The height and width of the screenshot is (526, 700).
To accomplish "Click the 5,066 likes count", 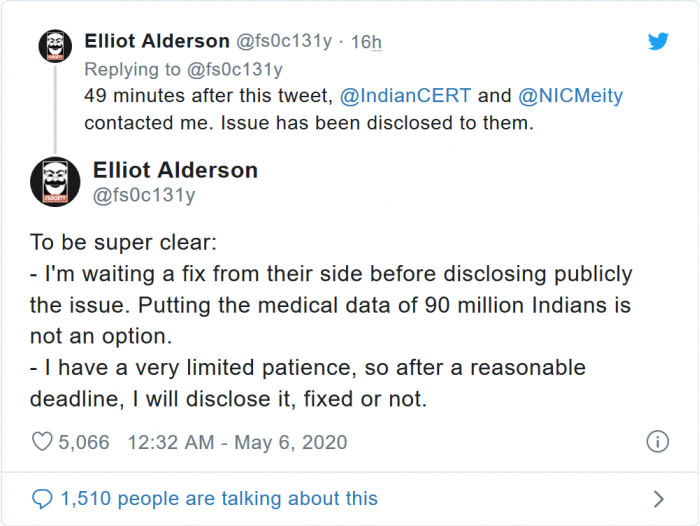I will pos(85,441).
